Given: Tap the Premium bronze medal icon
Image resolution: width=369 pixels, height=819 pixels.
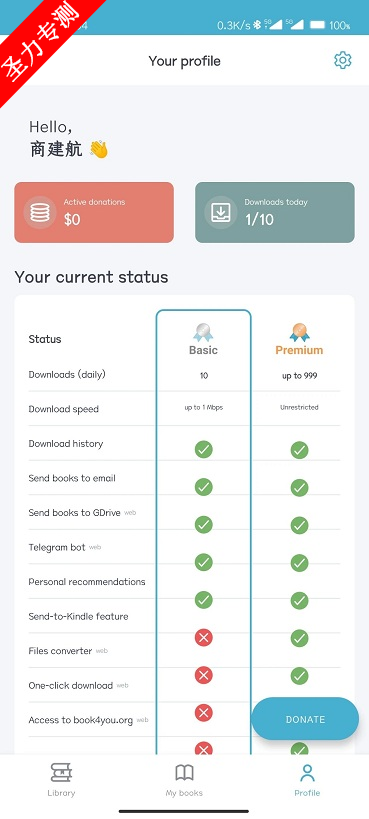Looking at the screenshot, I should (x=299, y=332).
